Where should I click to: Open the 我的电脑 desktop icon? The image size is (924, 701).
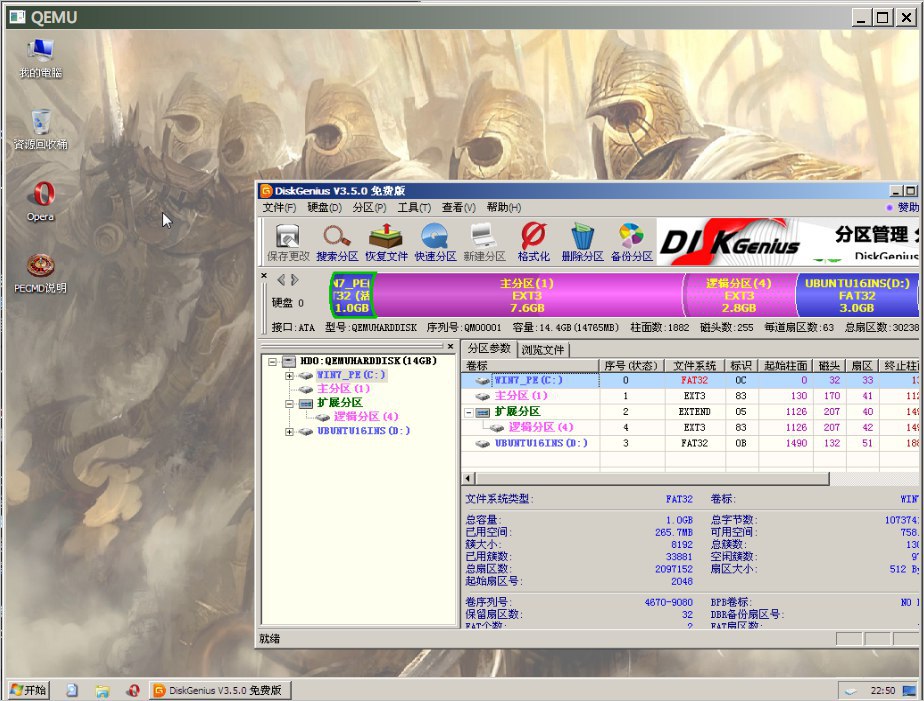pos(40,58)
